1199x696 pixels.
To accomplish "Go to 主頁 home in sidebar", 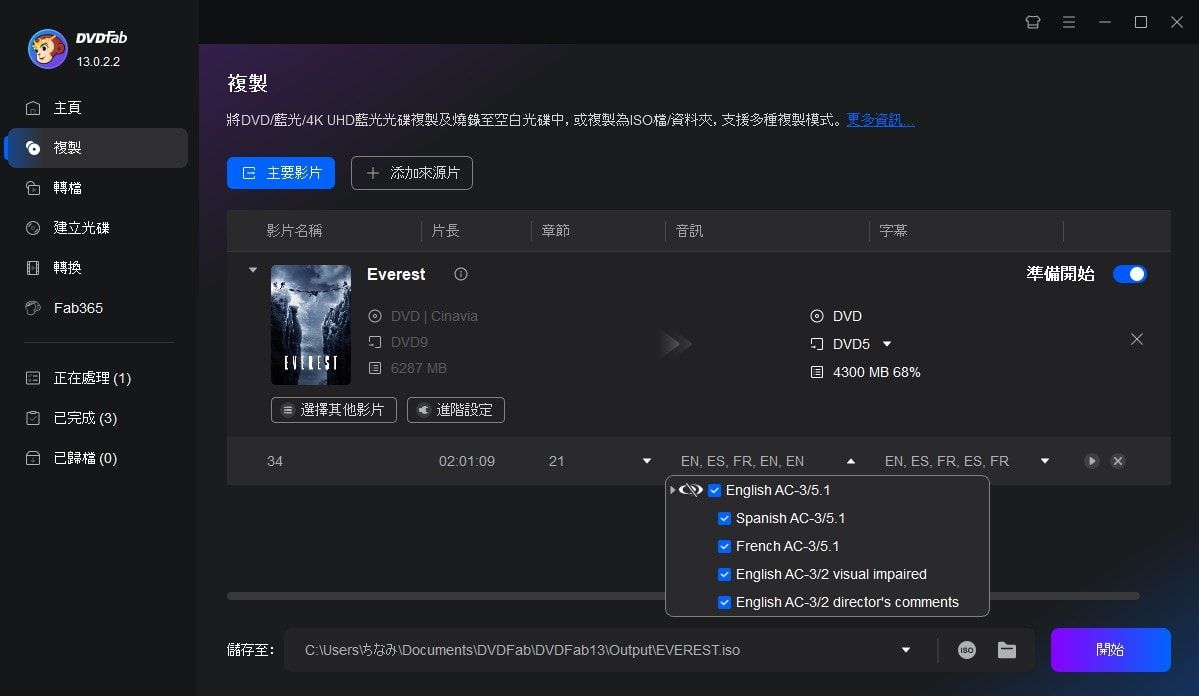I will coord(96,108).
